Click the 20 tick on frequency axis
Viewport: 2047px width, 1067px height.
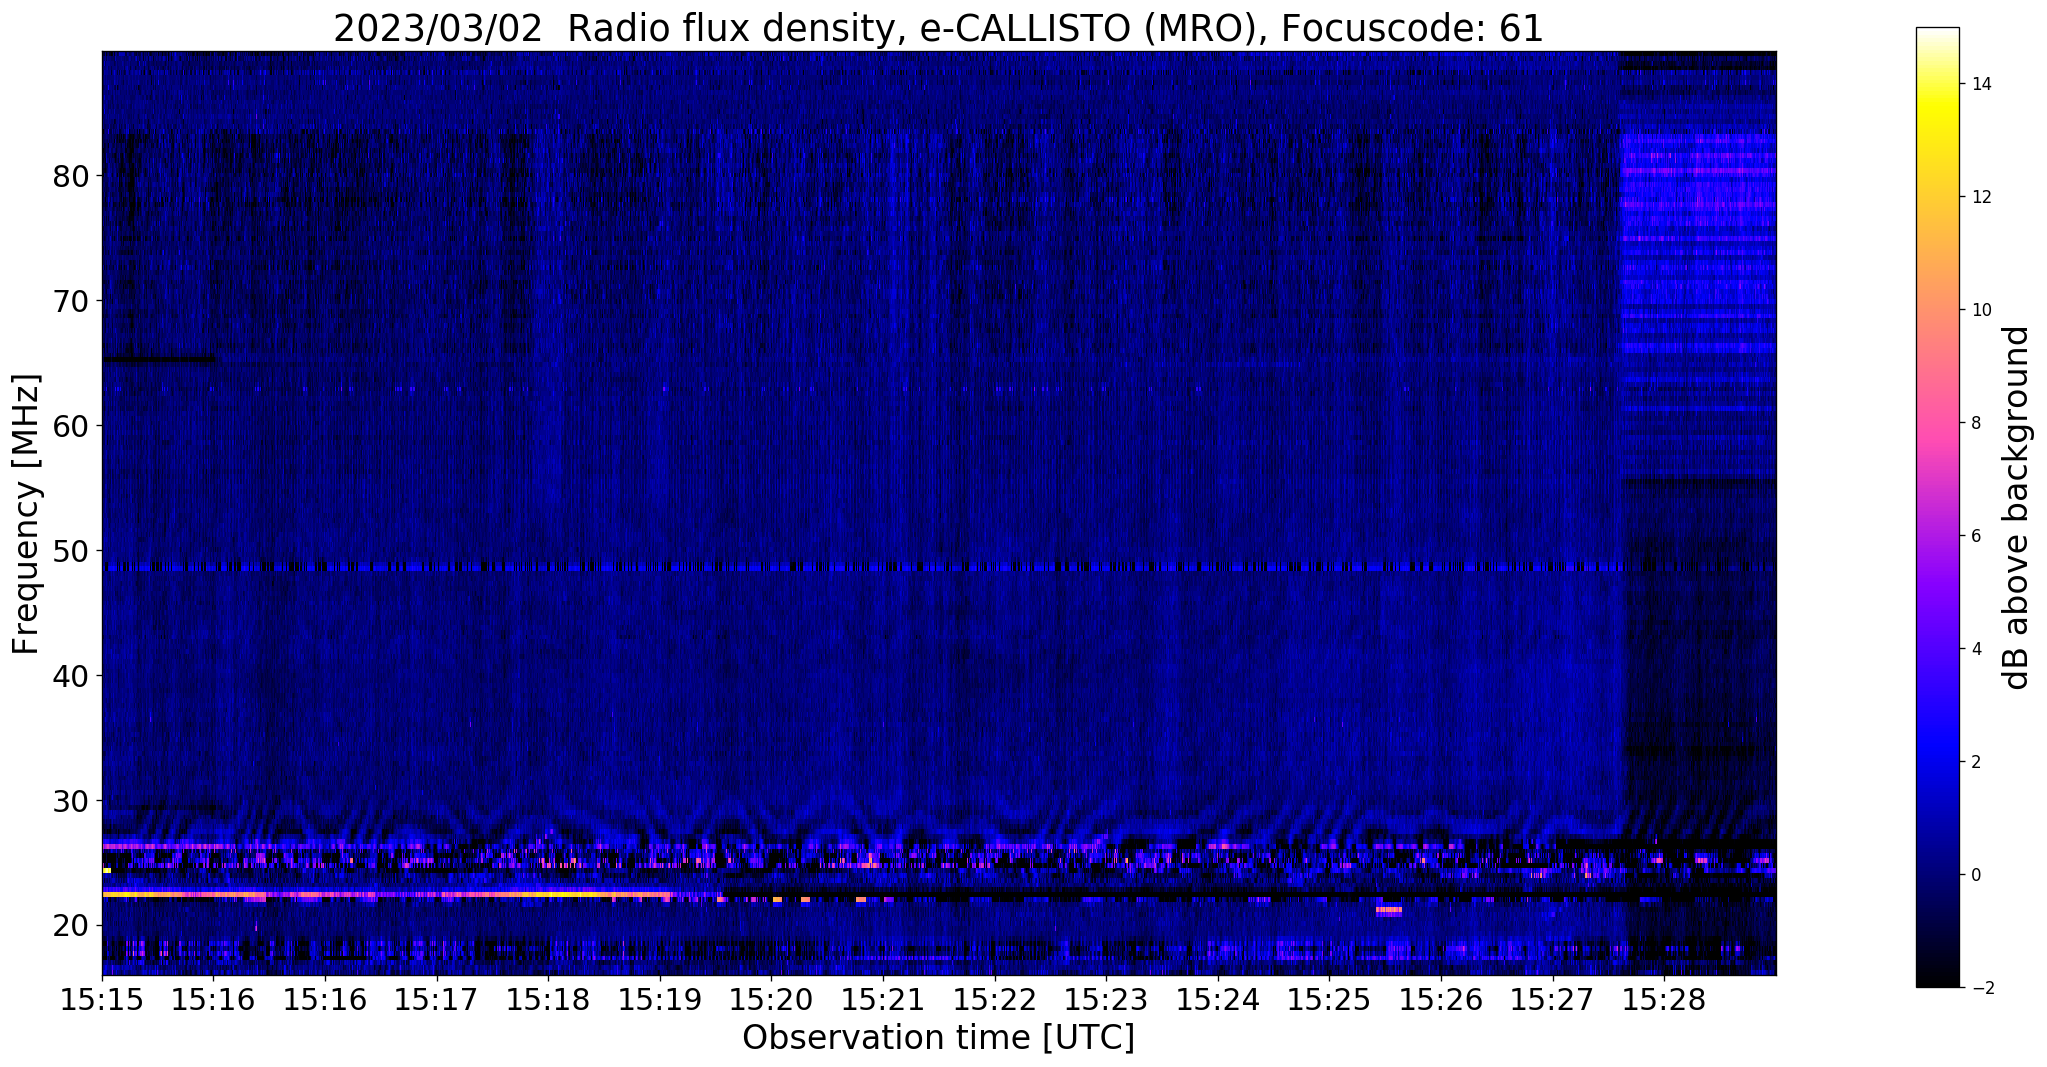(x=72, y=926)
